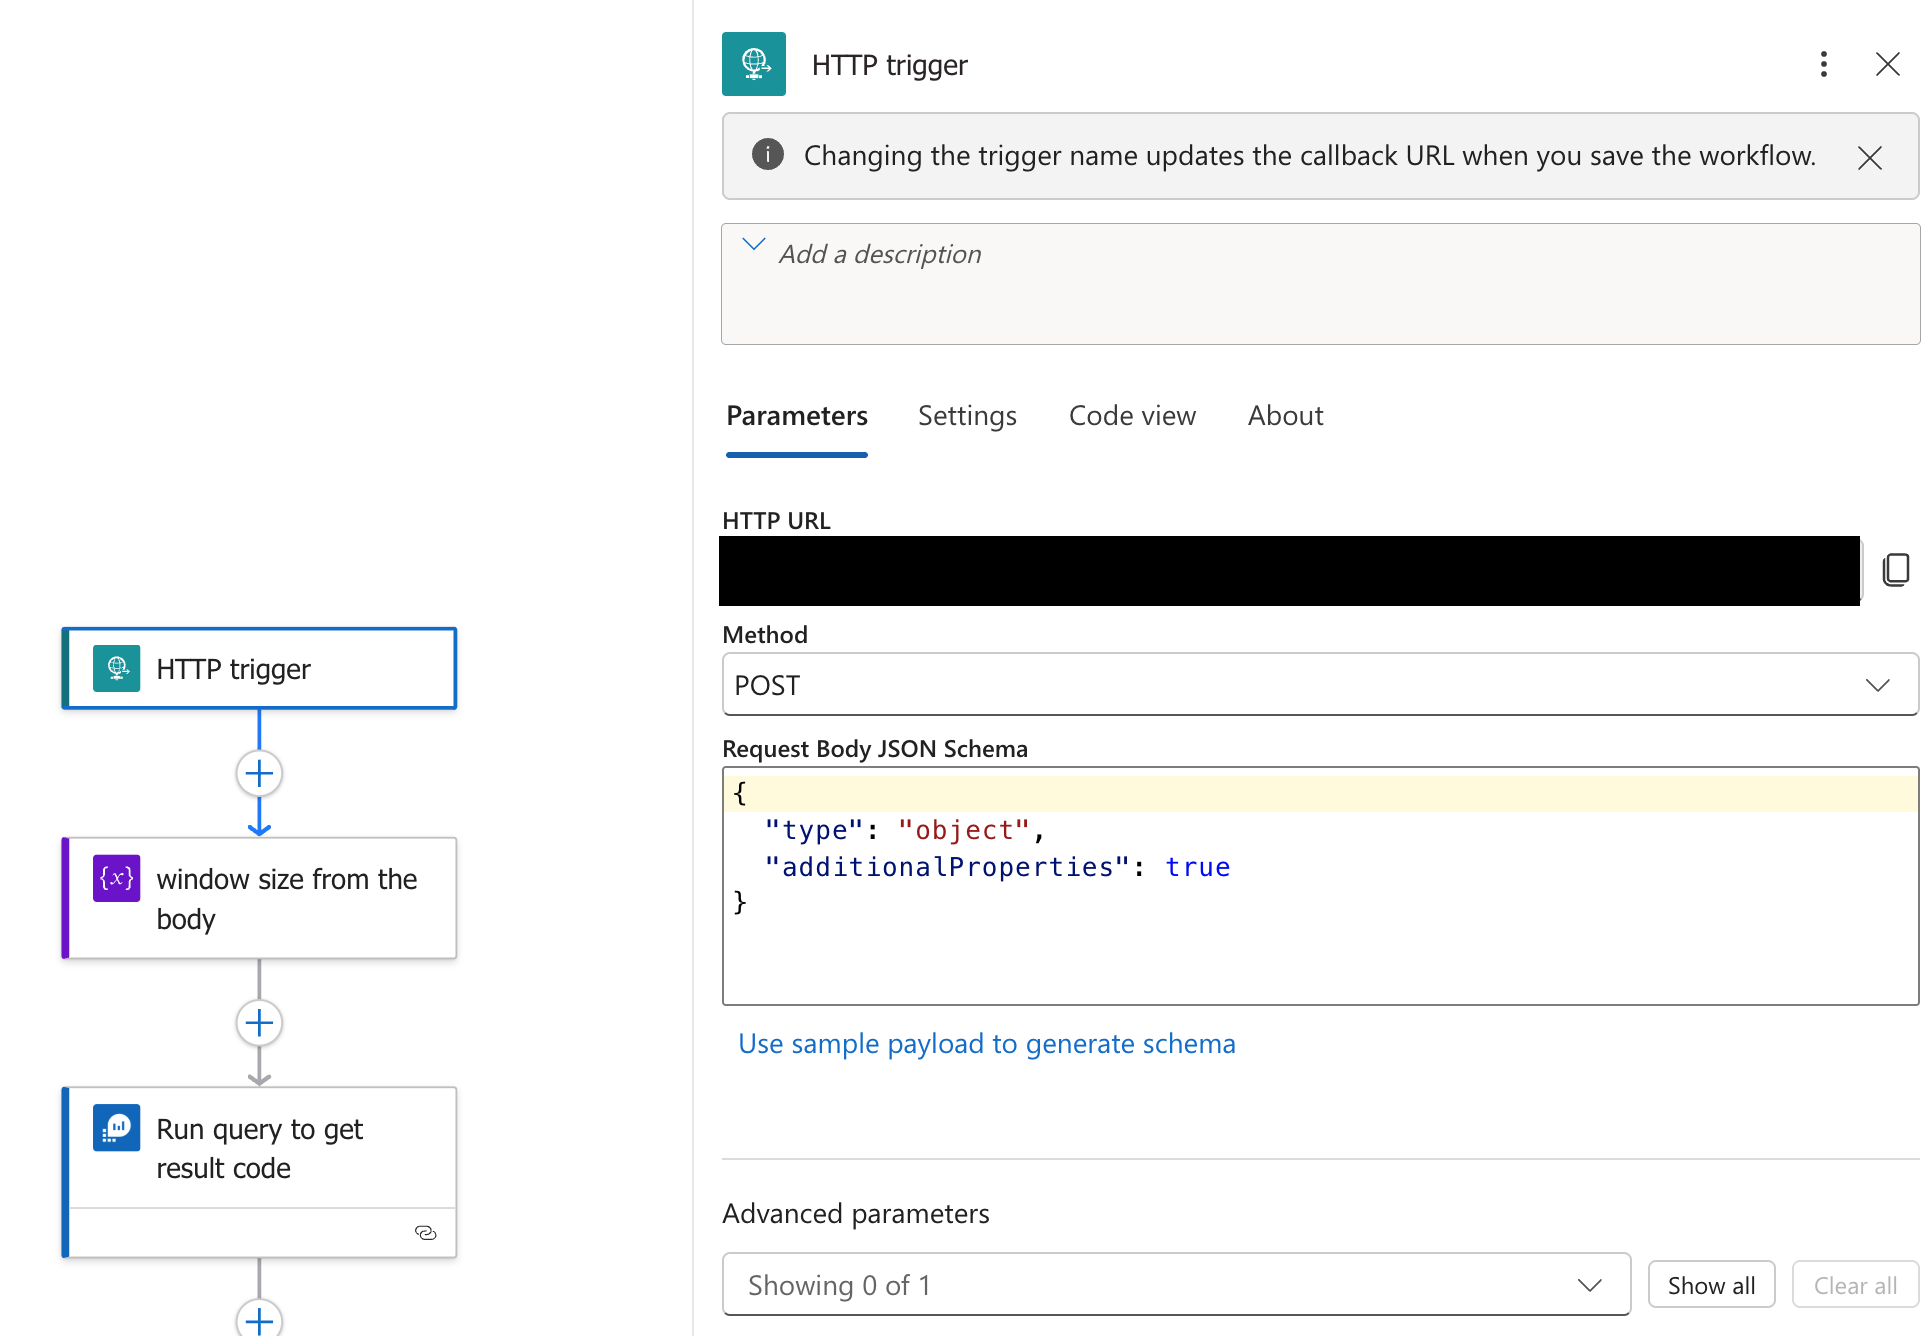Image resolution: width=1926 pixels, height=1336 pixels.
Task: Click the Clear all button
Action: click(1855, 1285)
